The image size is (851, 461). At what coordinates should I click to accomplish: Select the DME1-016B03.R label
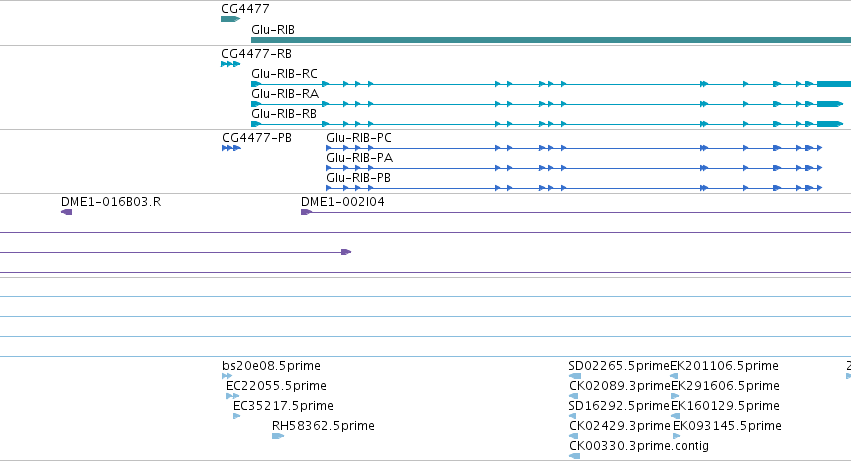(111, 202)
